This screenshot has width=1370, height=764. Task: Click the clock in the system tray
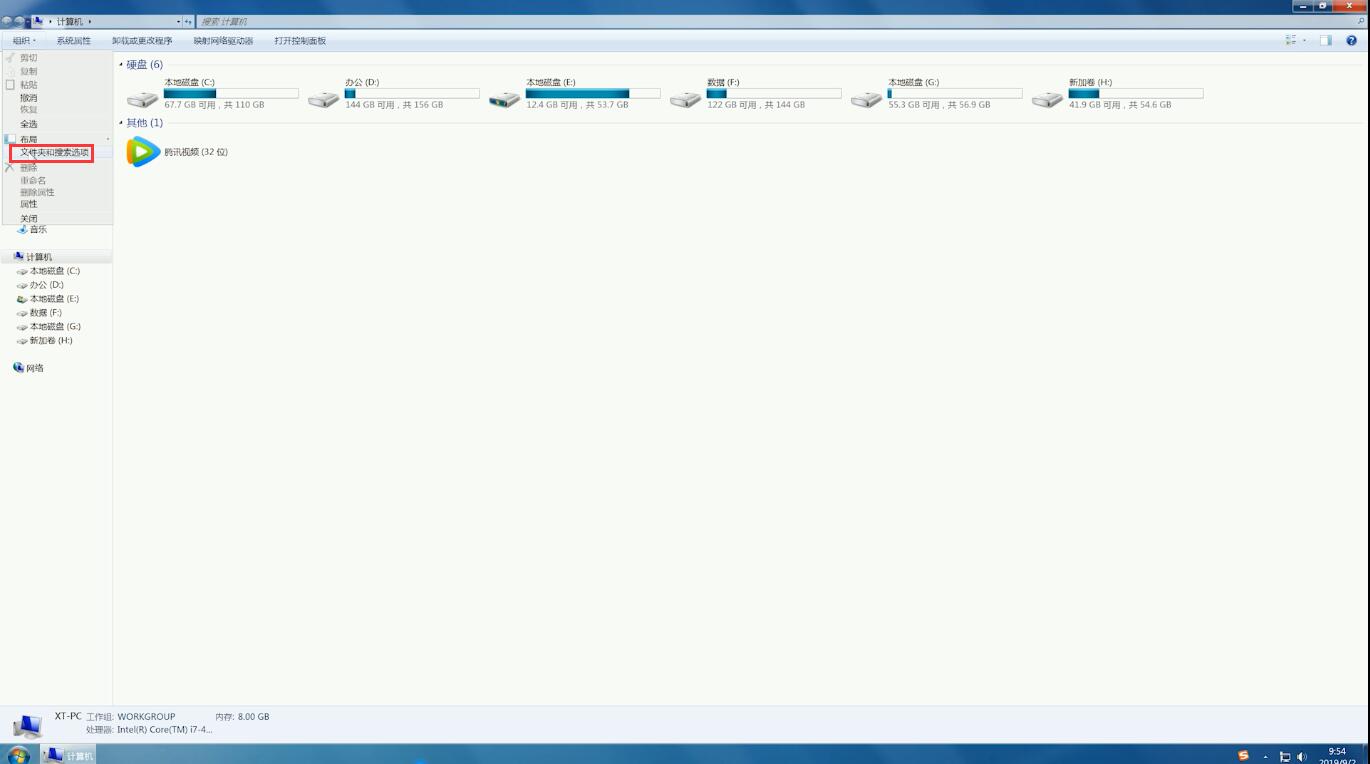1337,756
